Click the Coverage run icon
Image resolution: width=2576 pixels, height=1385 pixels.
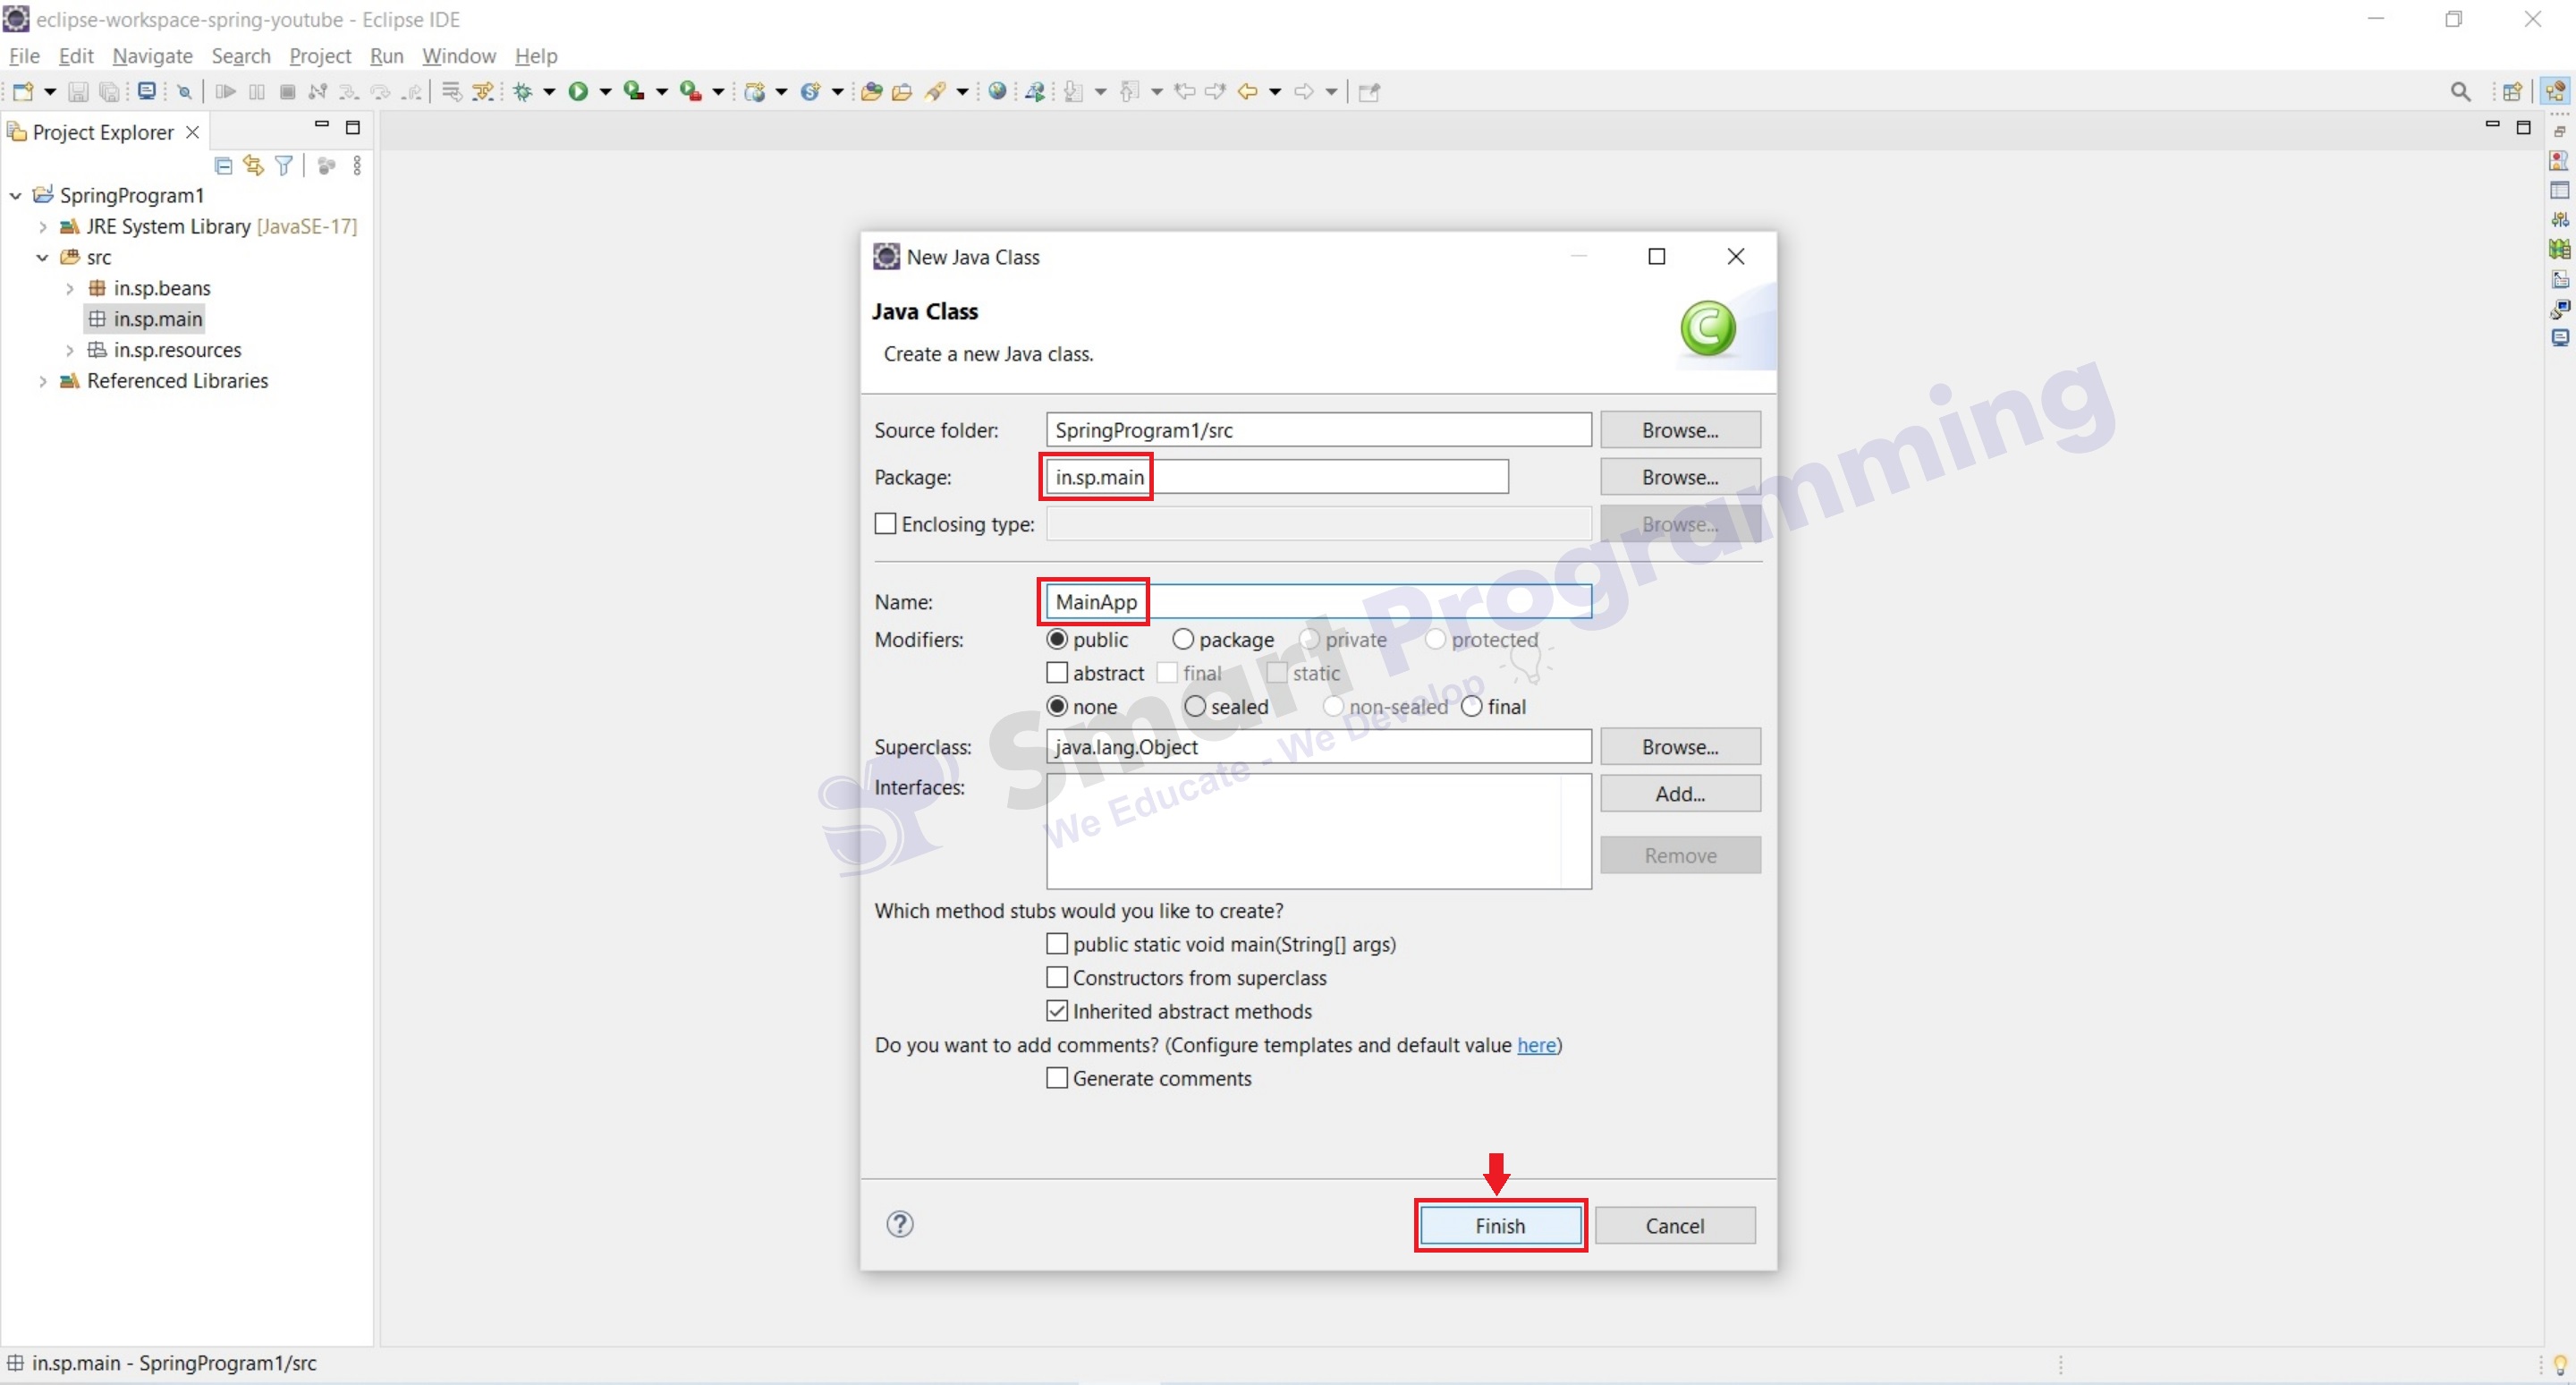pos(634,92)
